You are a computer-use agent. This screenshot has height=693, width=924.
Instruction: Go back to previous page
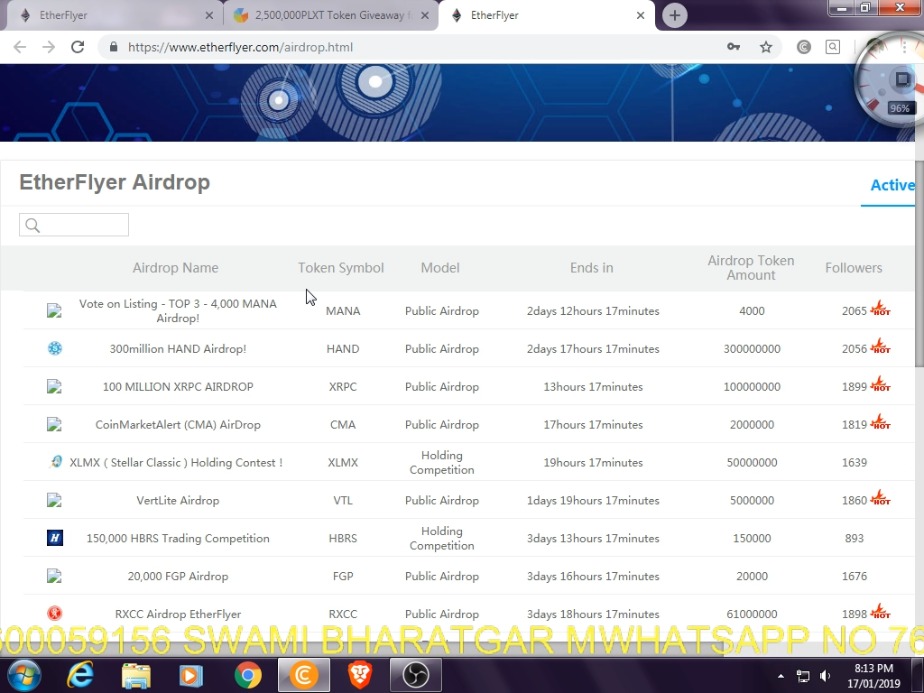click(x=19, y=47)
